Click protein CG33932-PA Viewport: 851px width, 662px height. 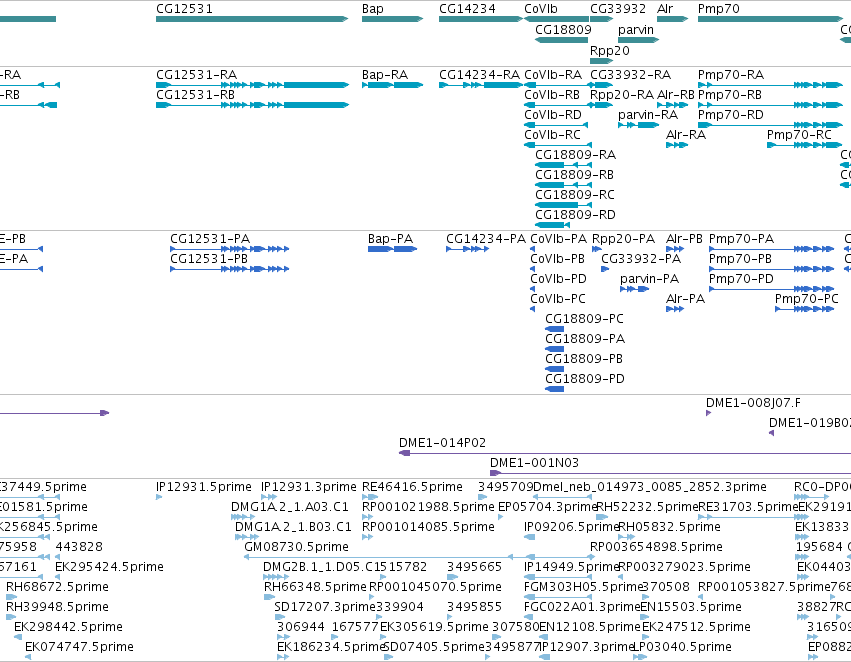tap(641, 259)
